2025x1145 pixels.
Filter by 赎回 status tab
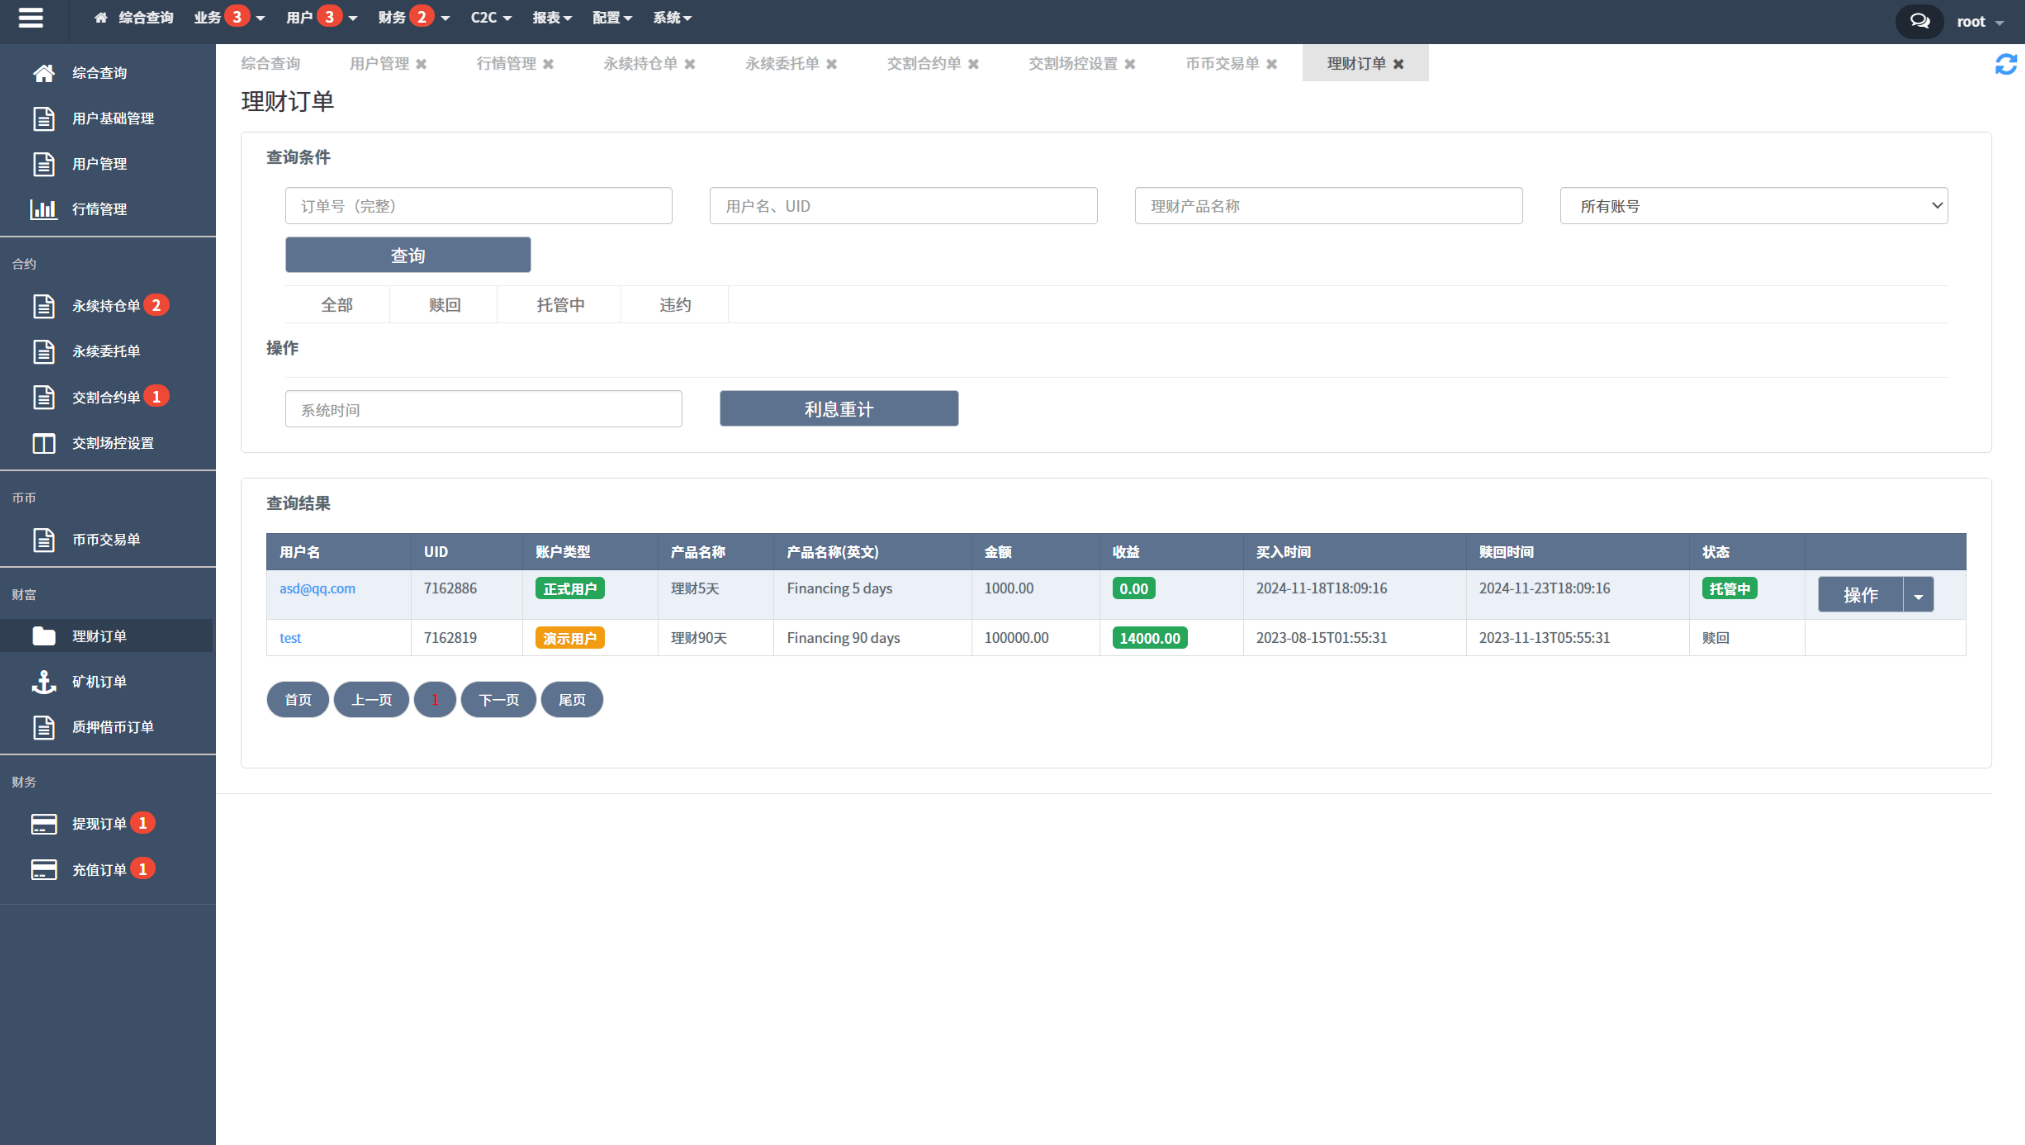tap(445, 305)
